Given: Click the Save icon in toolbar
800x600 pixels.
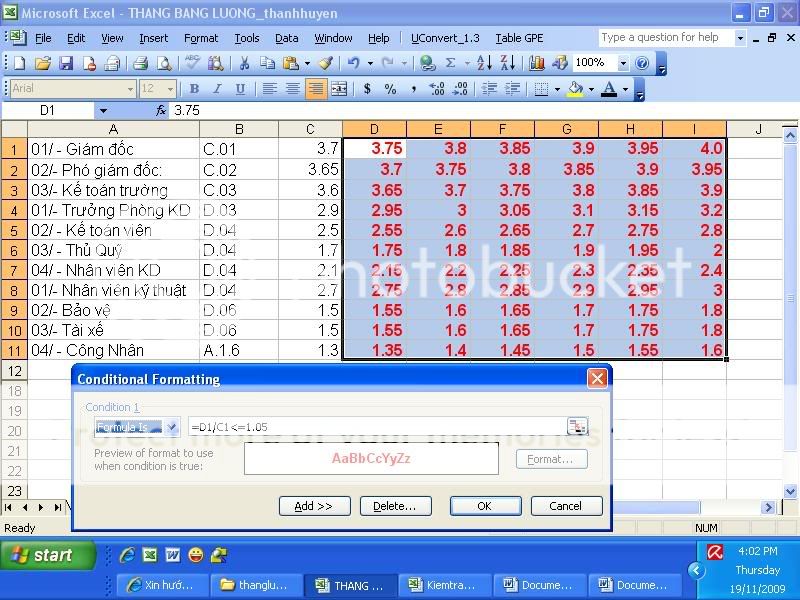Looking at the screenshot, I should pos(66,63).
